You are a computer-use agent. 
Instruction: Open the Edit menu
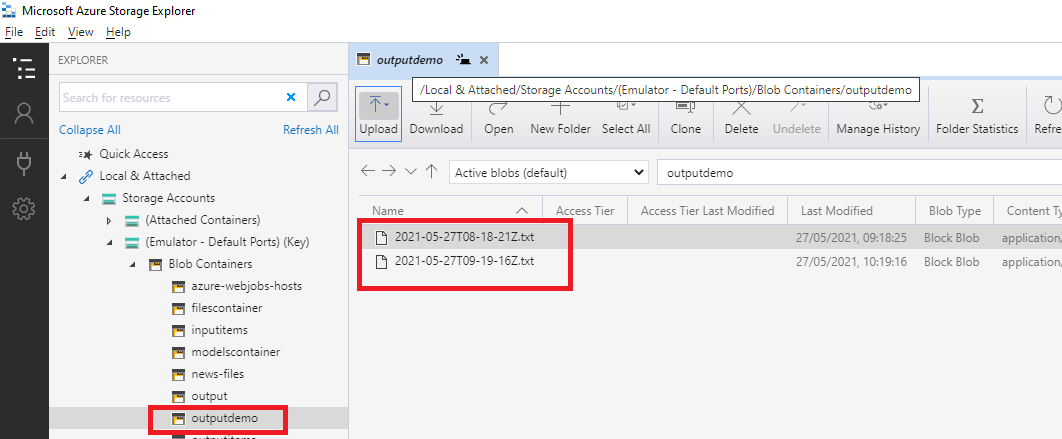pyautogui.click(x=45, y=32)
